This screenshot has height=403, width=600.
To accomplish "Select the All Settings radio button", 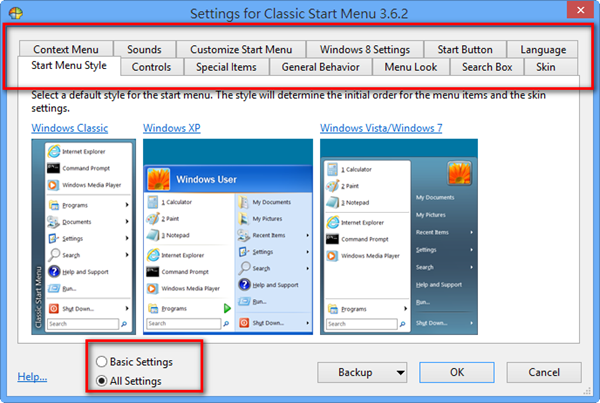I will (x=101, y=381).
